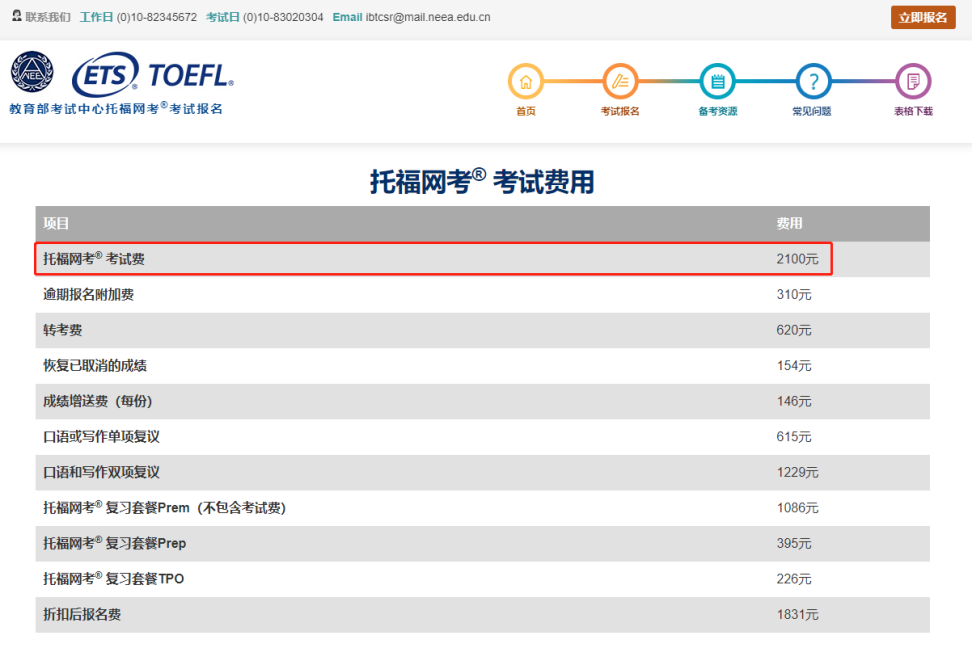Viewport: 972px width, 665px height.
Task: Click the 首页 home icon
Action: point(525,80)
